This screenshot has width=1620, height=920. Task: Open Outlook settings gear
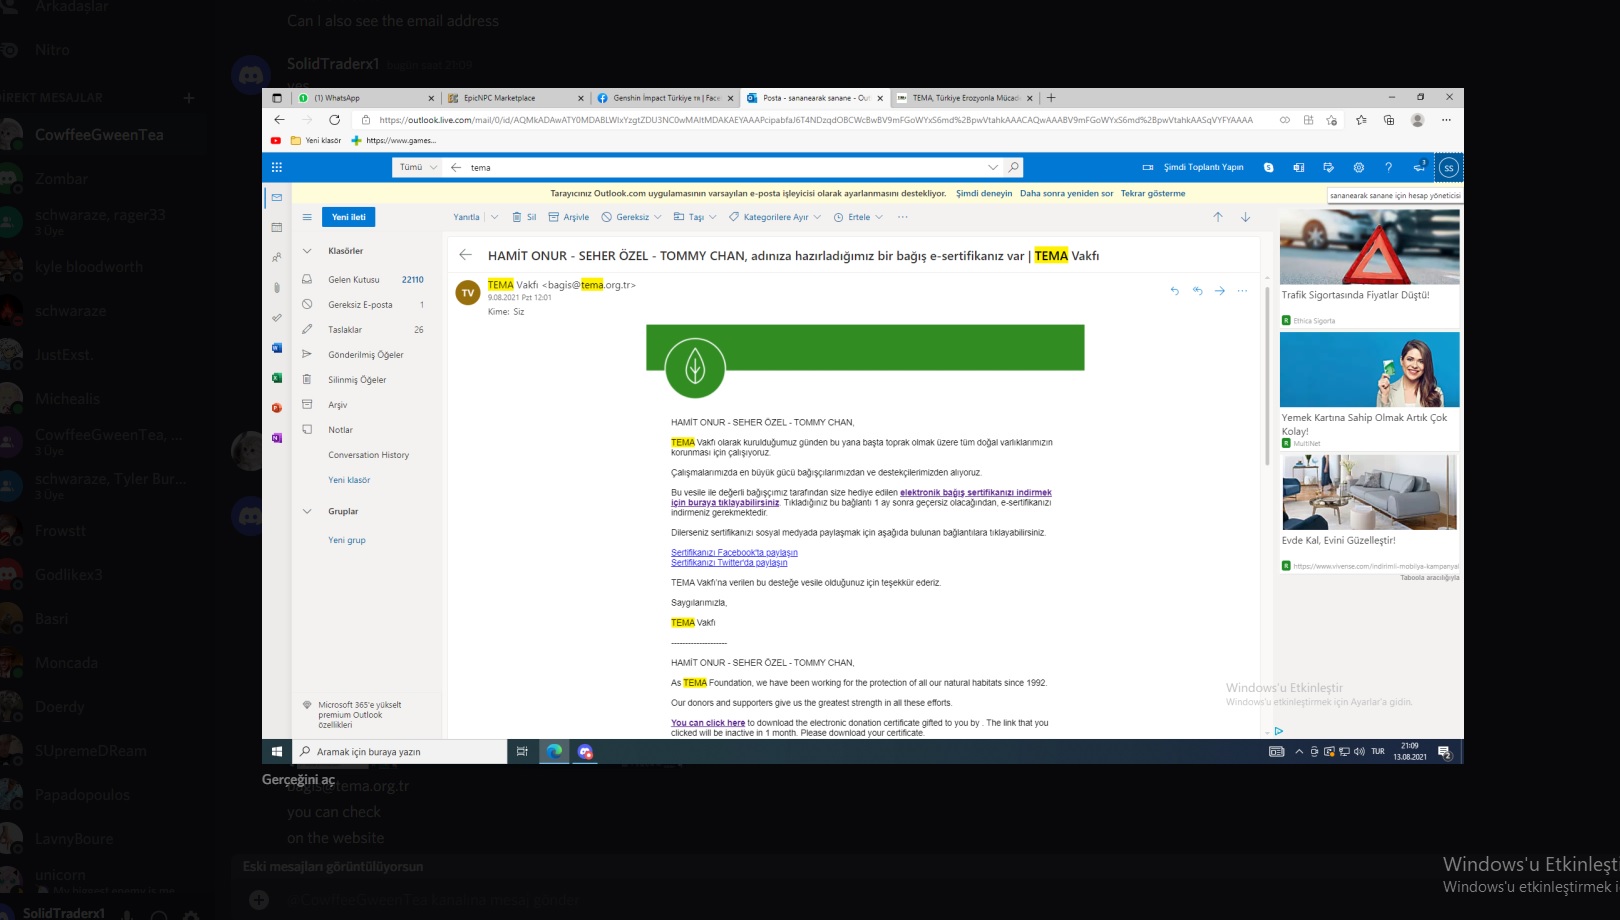pos(1358,167)
